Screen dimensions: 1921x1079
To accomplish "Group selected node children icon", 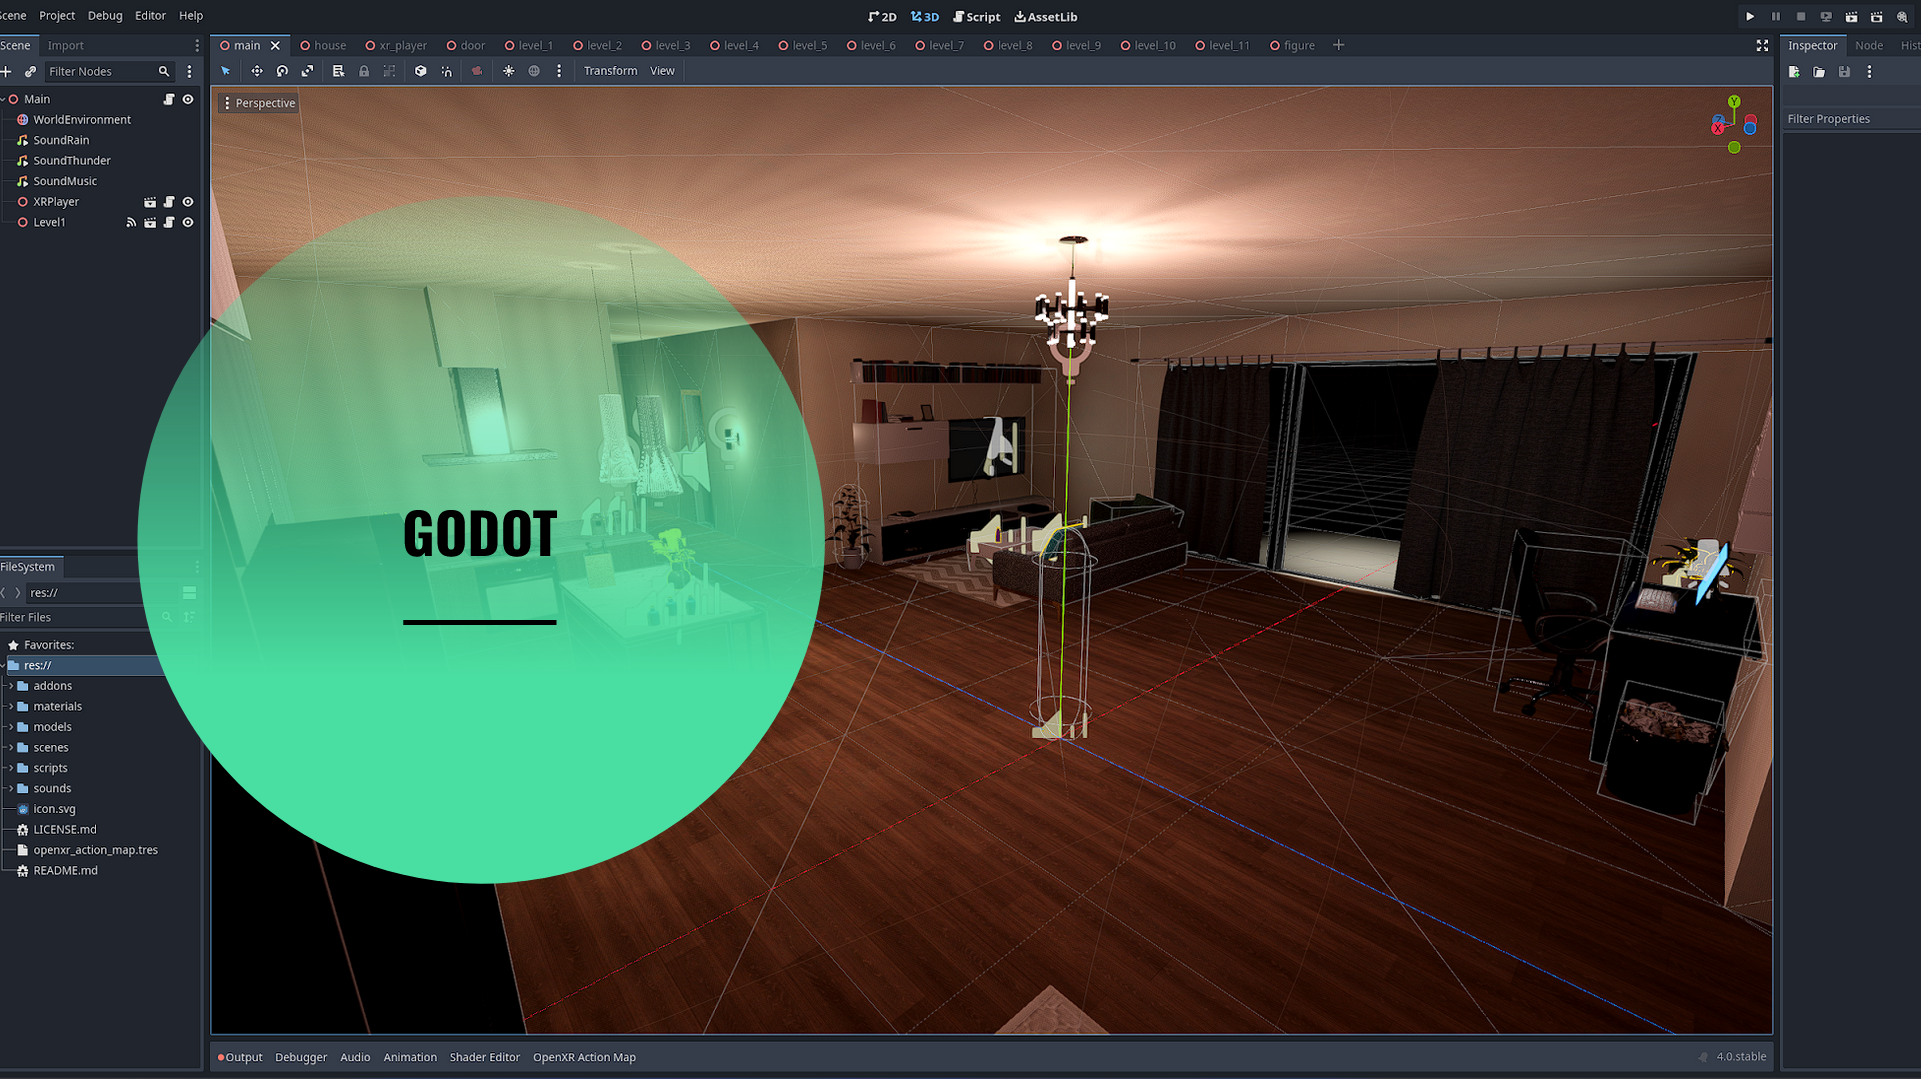I will 389,71.
